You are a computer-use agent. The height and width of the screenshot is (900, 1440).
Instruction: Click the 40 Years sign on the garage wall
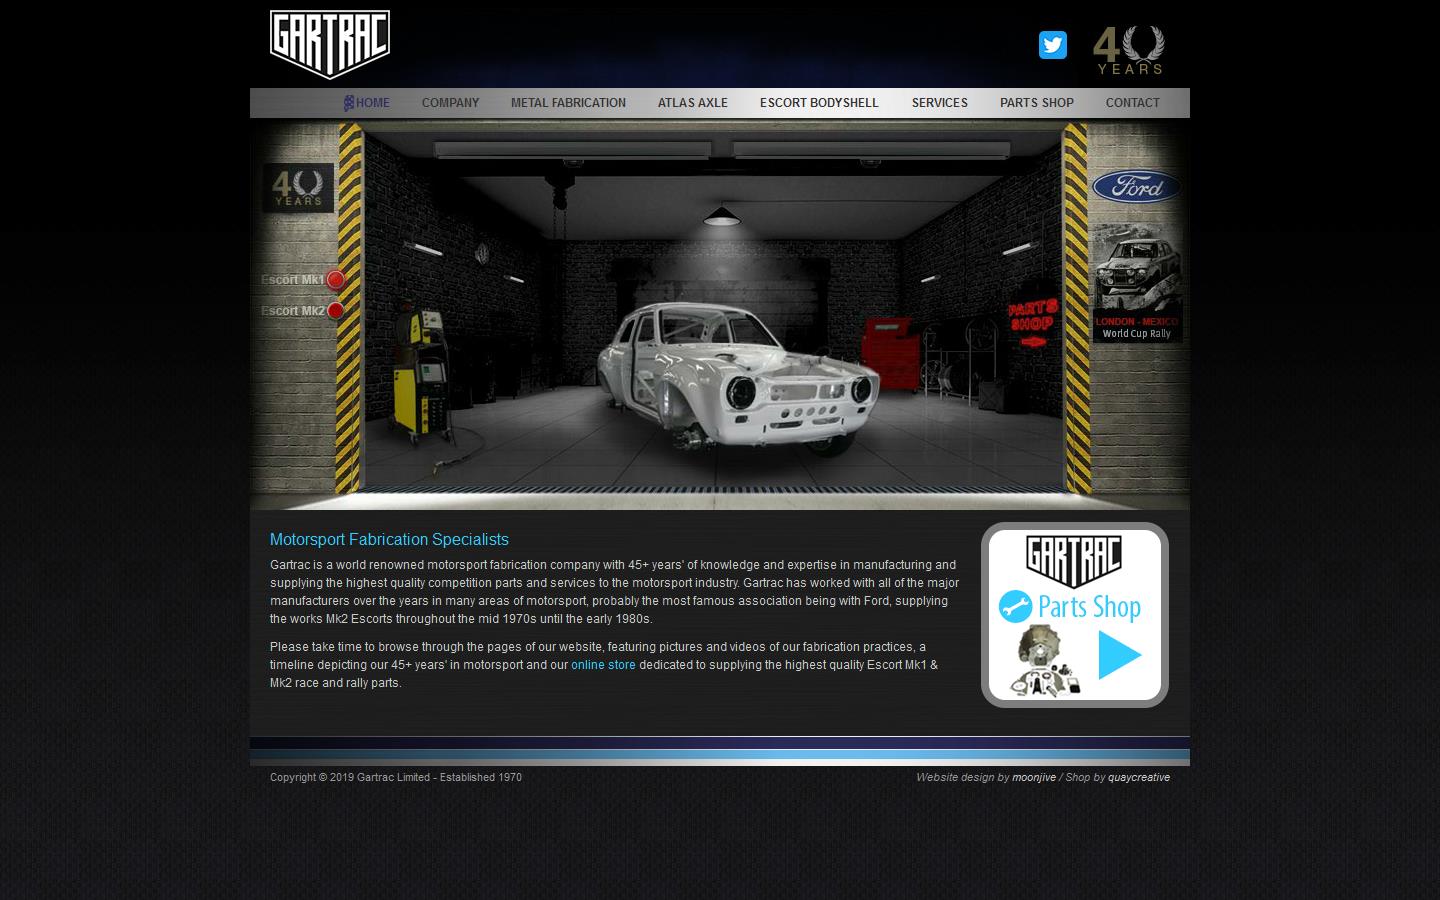pyautogui.click(x=296, y=188)
